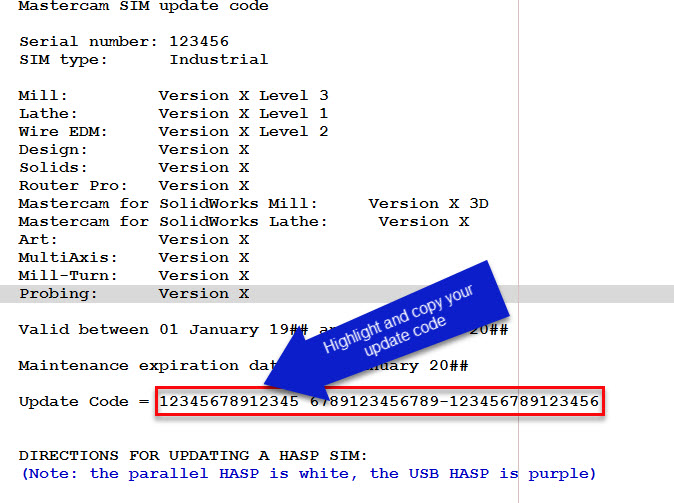The image size is (674, 503).
Task: Click the 'Version X 3D' value
Action: pos(429,204)
